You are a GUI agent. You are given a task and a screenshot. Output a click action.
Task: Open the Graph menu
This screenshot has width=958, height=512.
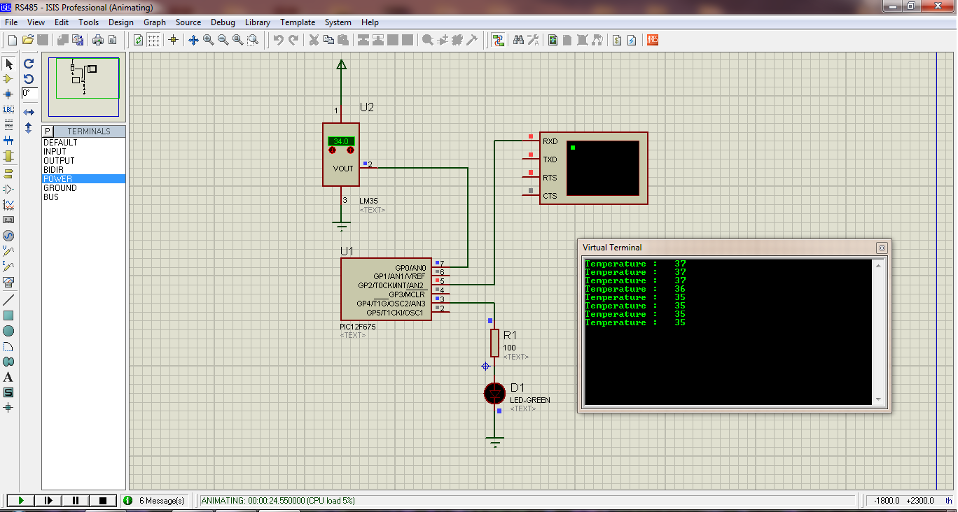point(155,22)
